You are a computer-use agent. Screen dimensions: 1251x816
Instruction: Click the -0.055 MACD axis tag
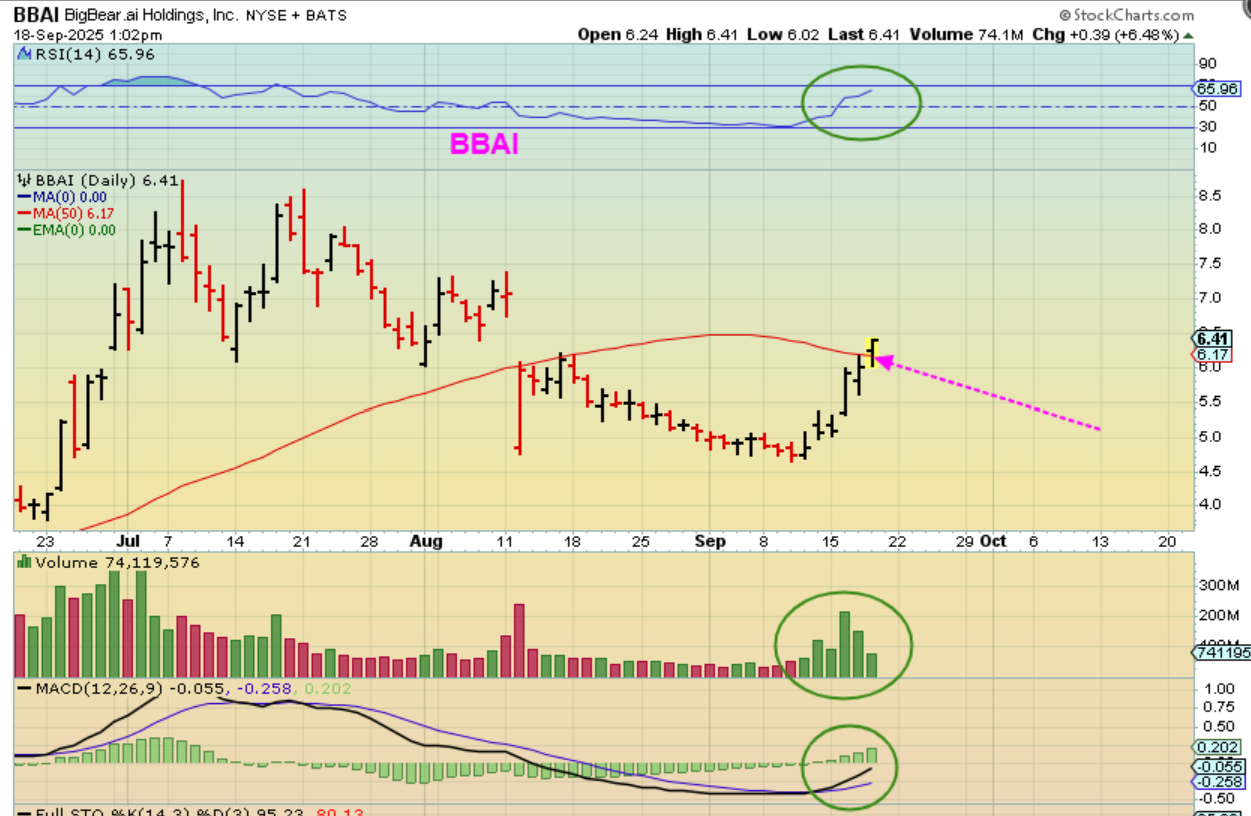[x=1220, y=766]
